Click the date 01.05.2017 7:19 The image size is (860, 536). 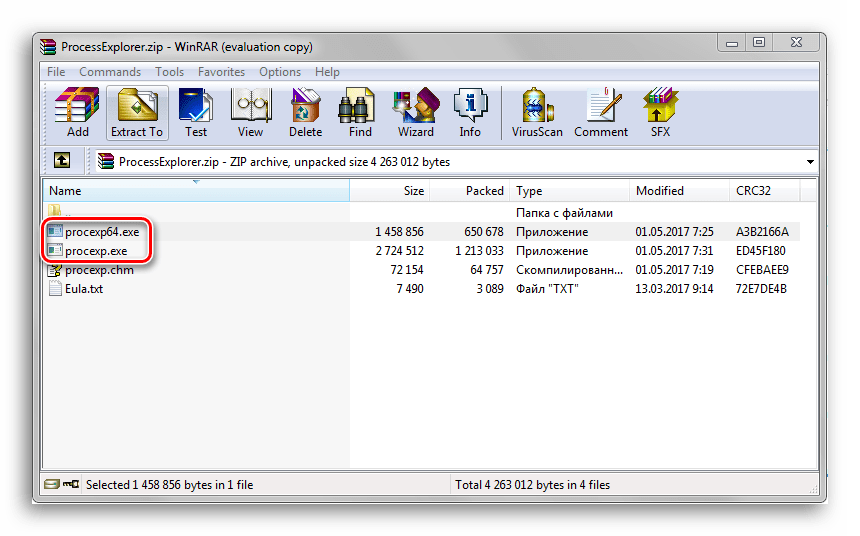click(674, 270)
